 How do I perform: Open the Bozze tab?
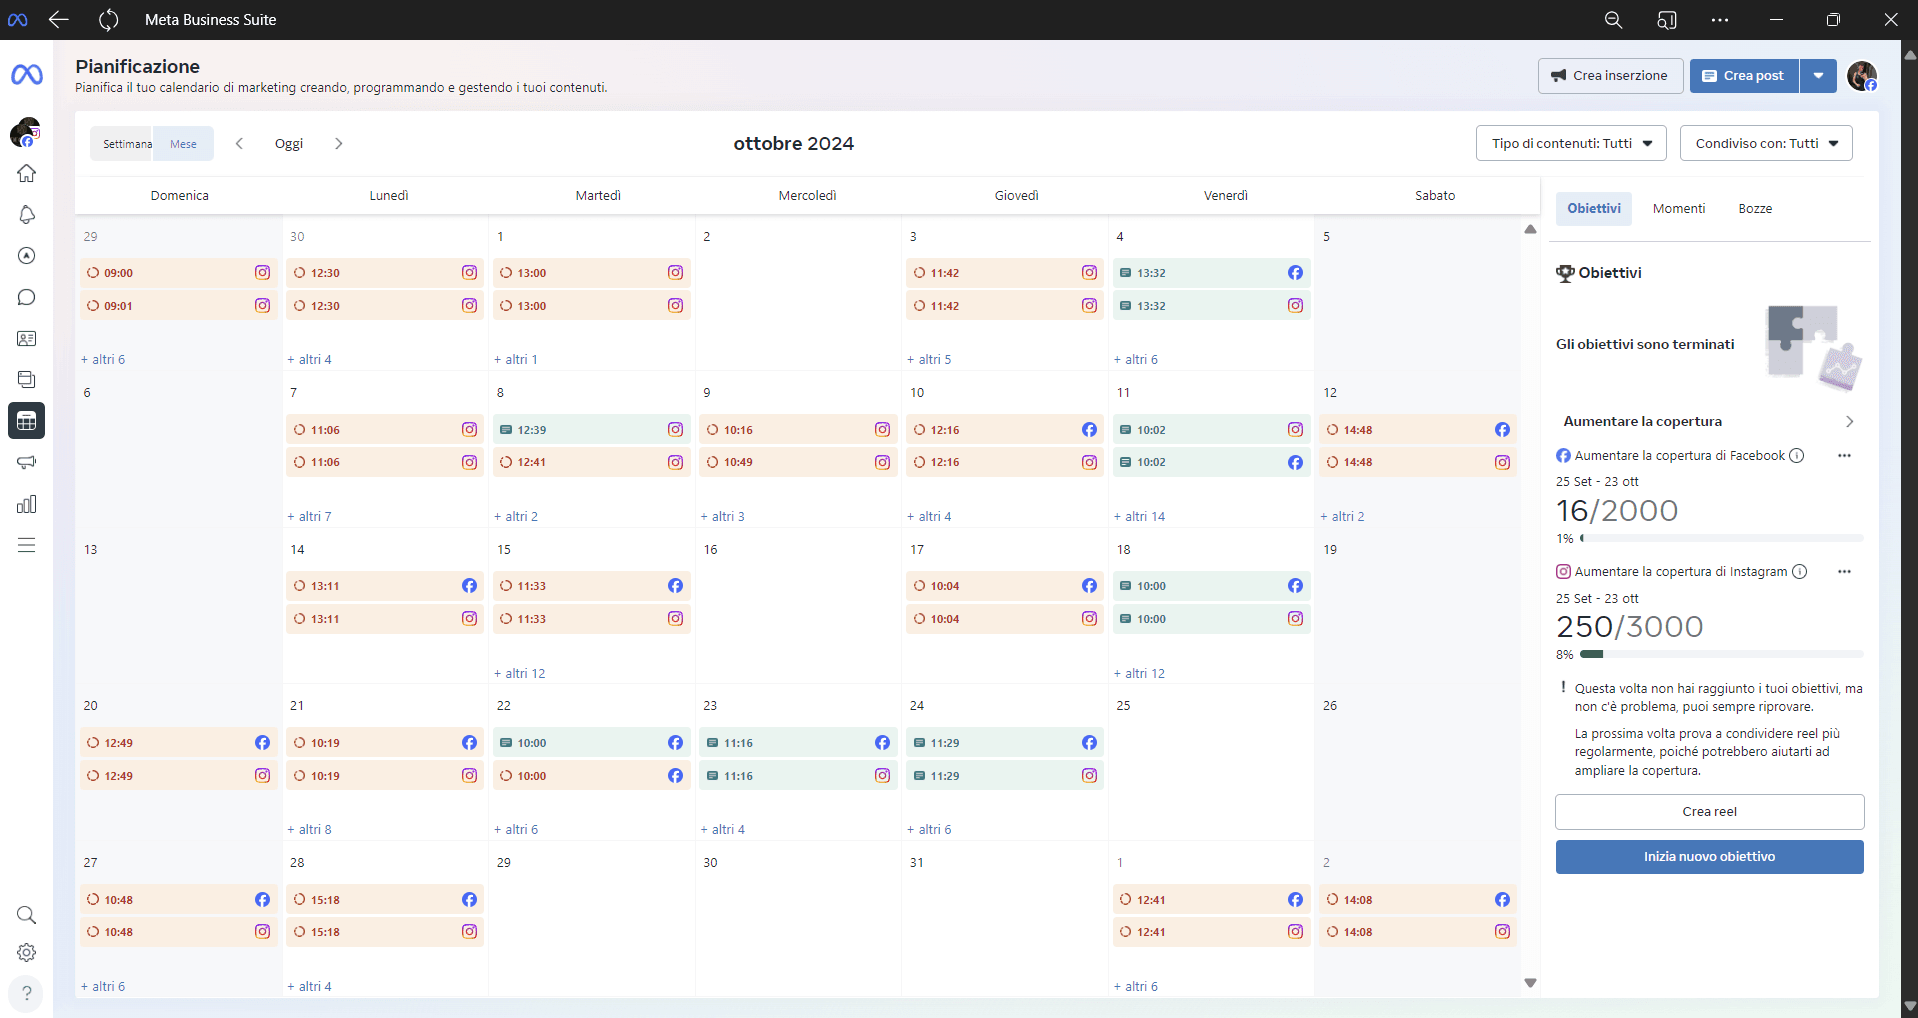click(1756, 208)
